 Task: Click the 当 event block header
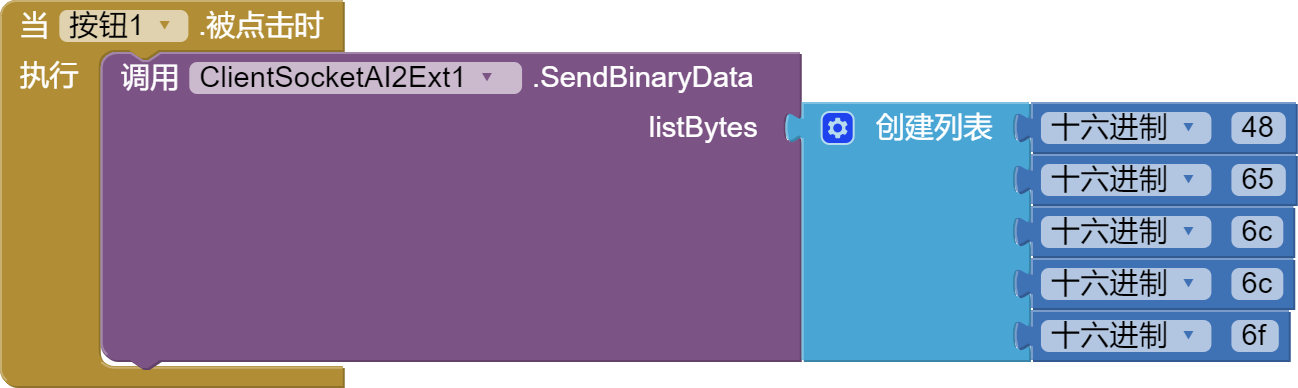pos(34,27)
